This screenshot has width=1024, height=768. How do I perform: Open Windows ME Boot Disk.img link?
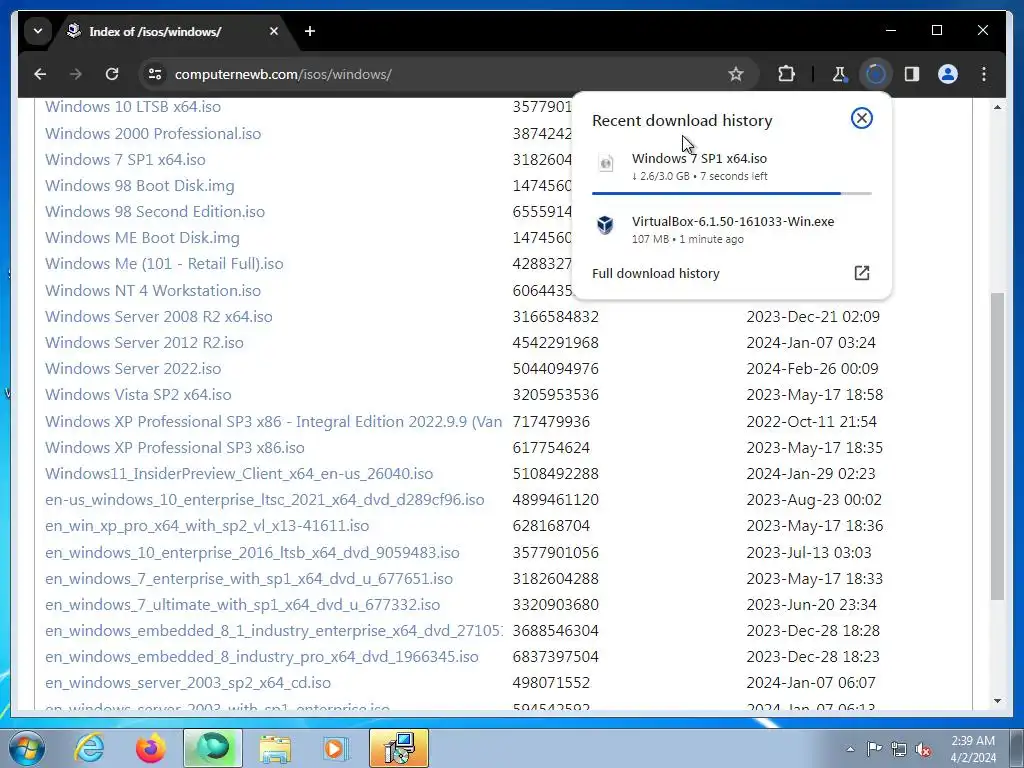point(142,238)
